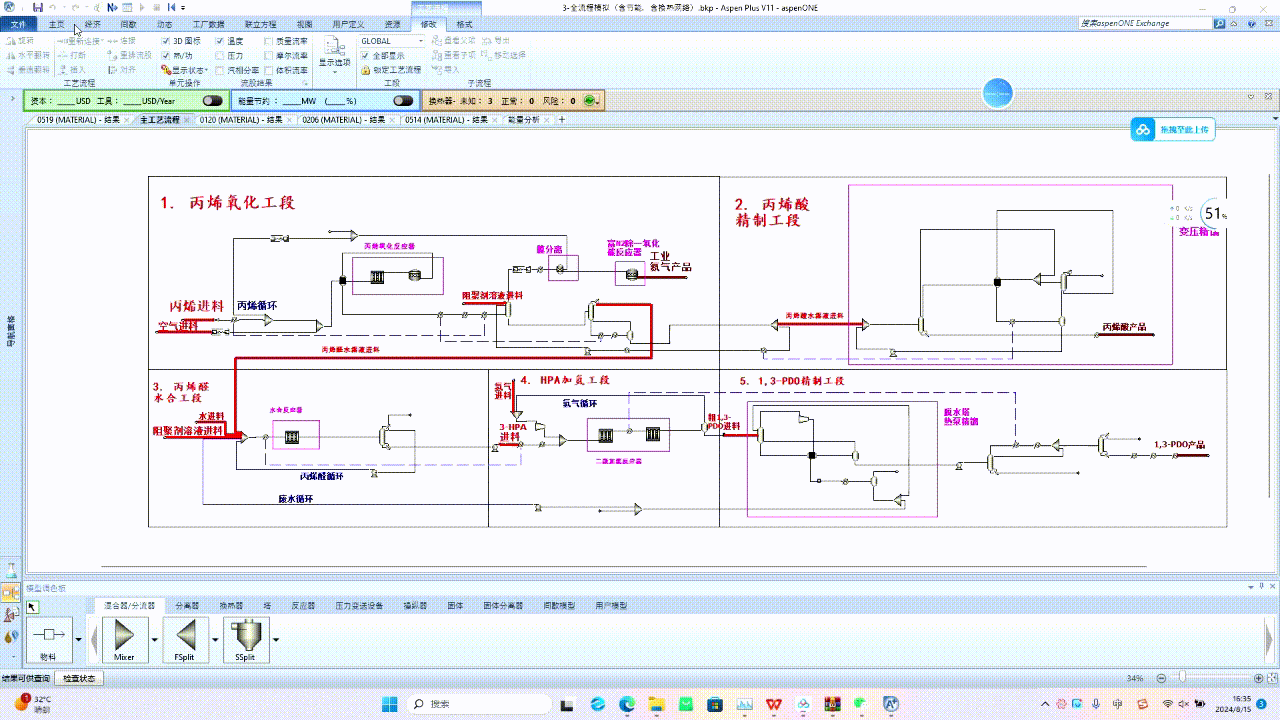The width and height of the screenshot is (1280, 720).
Task: Click the green heat exchanger status icon
Action: [590, 100]
